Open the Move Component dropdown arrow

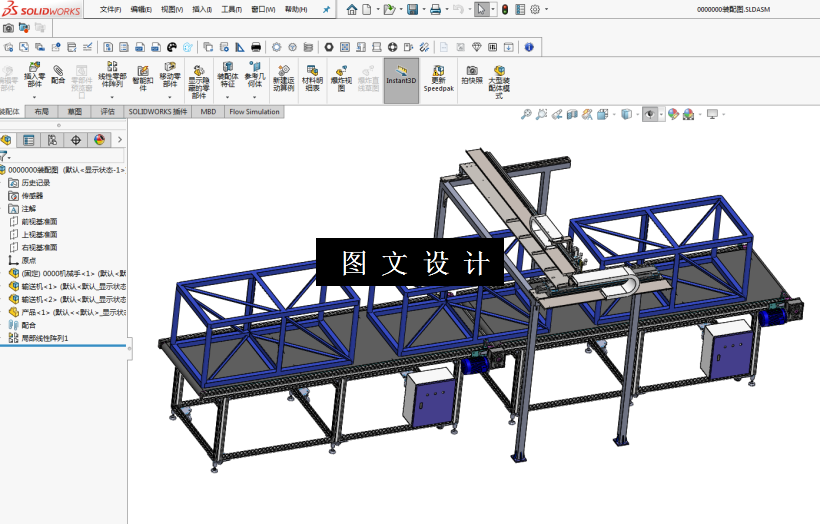169,97
